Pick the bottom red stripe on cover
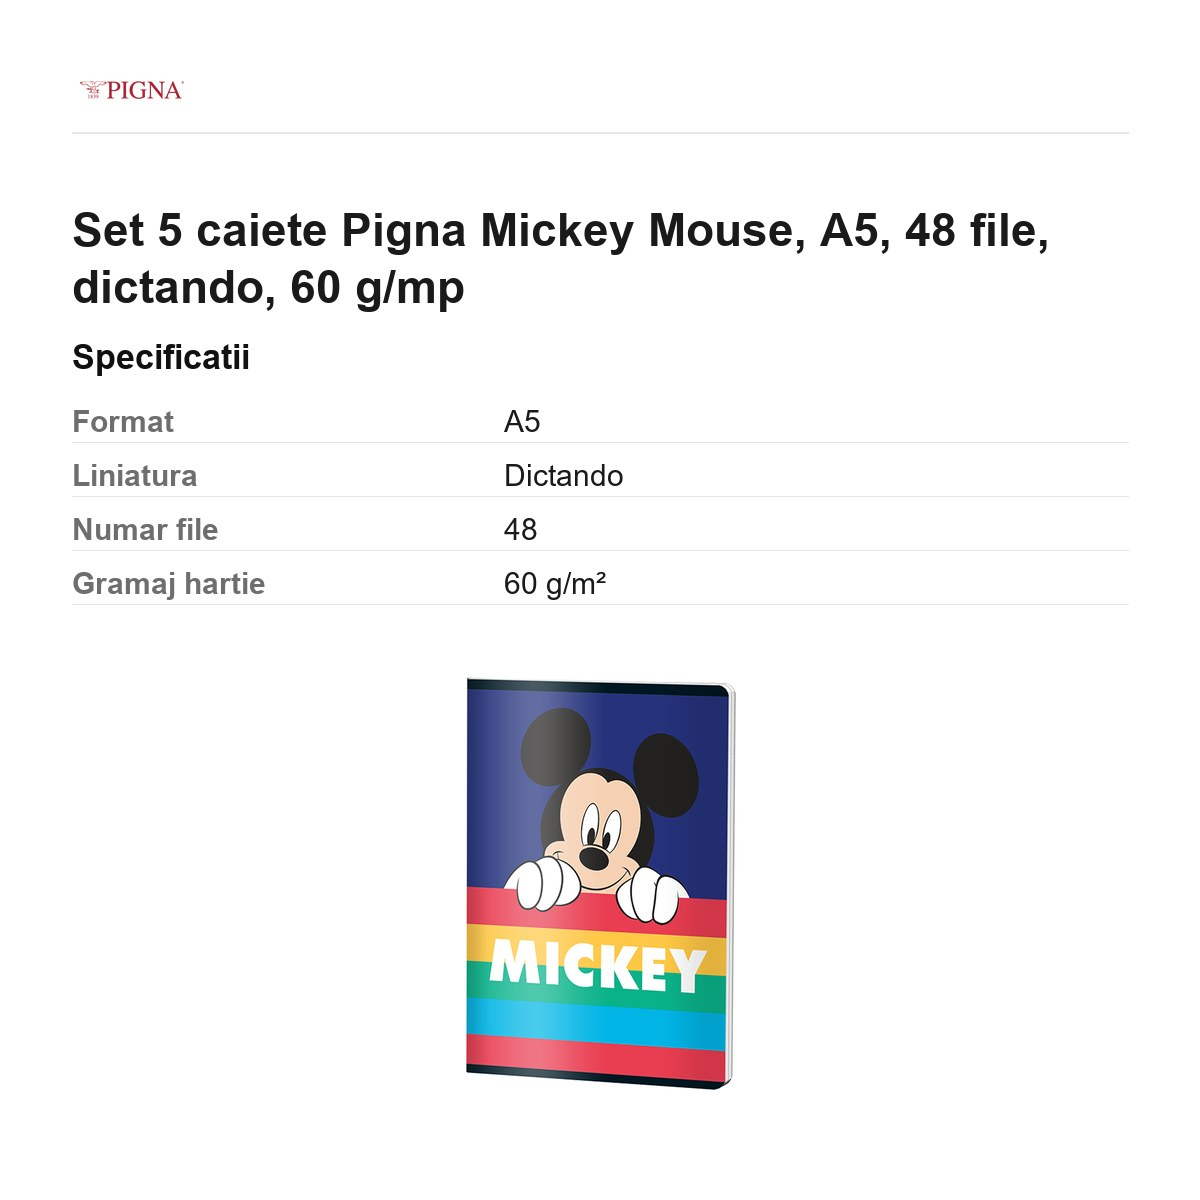The image size is (1200, 1200). tap(597, 1060)
